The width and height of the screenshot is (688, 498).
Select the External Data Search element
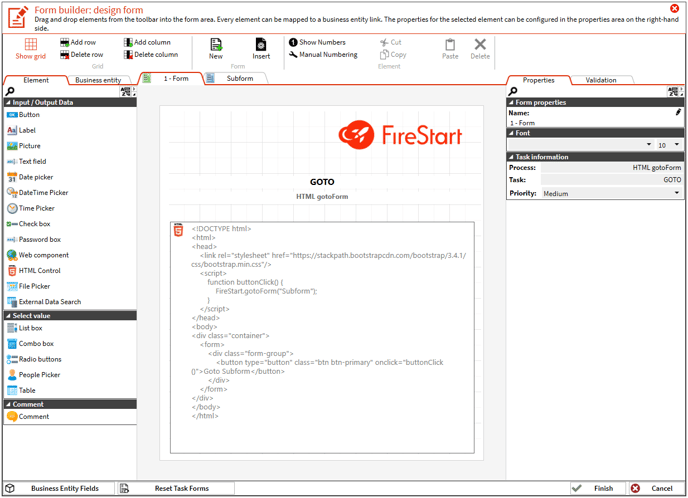(44, 302)
